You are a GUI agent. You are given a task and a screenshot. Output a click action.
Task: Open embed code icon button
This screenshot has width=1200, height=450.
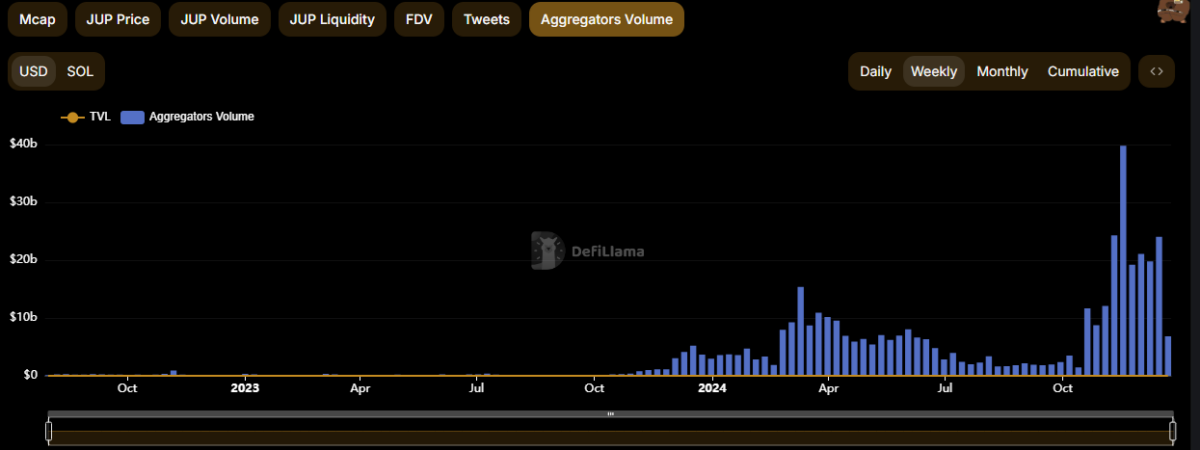coord(1156,71)
